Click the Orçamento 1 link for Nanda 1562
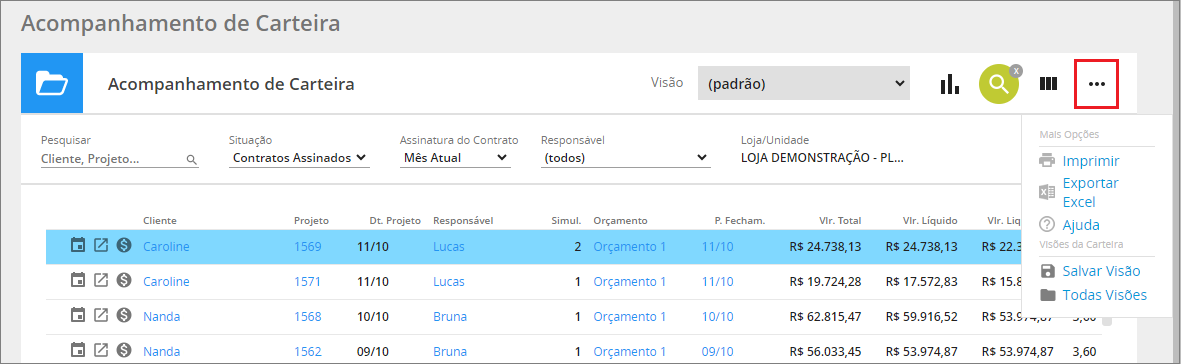1181x364 pixels. tap(630, 351)
